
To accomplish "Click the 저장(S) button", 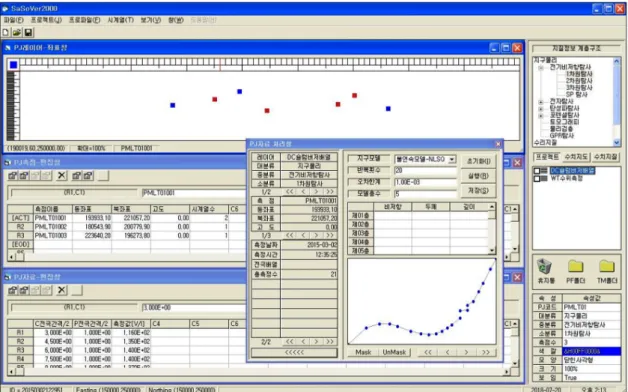I will [478, 191].
